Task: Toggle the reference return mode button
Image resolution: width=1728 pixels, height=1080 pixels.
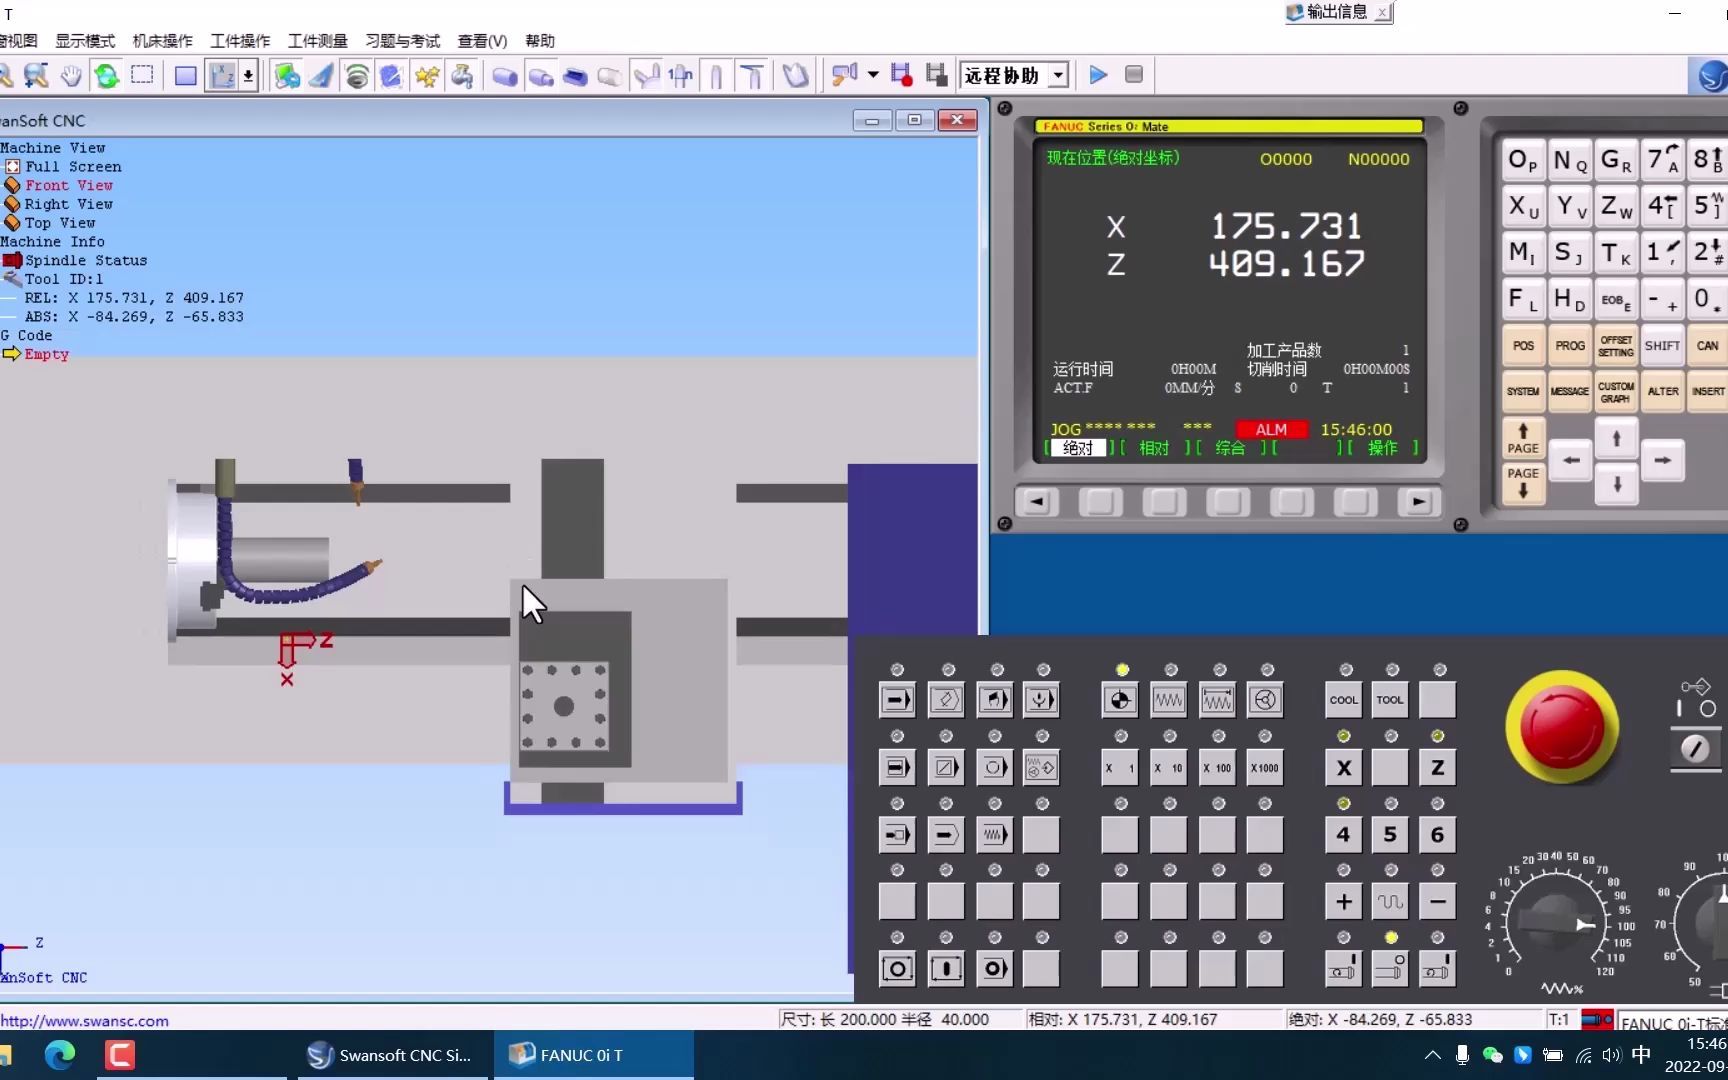Action: click(x=1120, y=700)
